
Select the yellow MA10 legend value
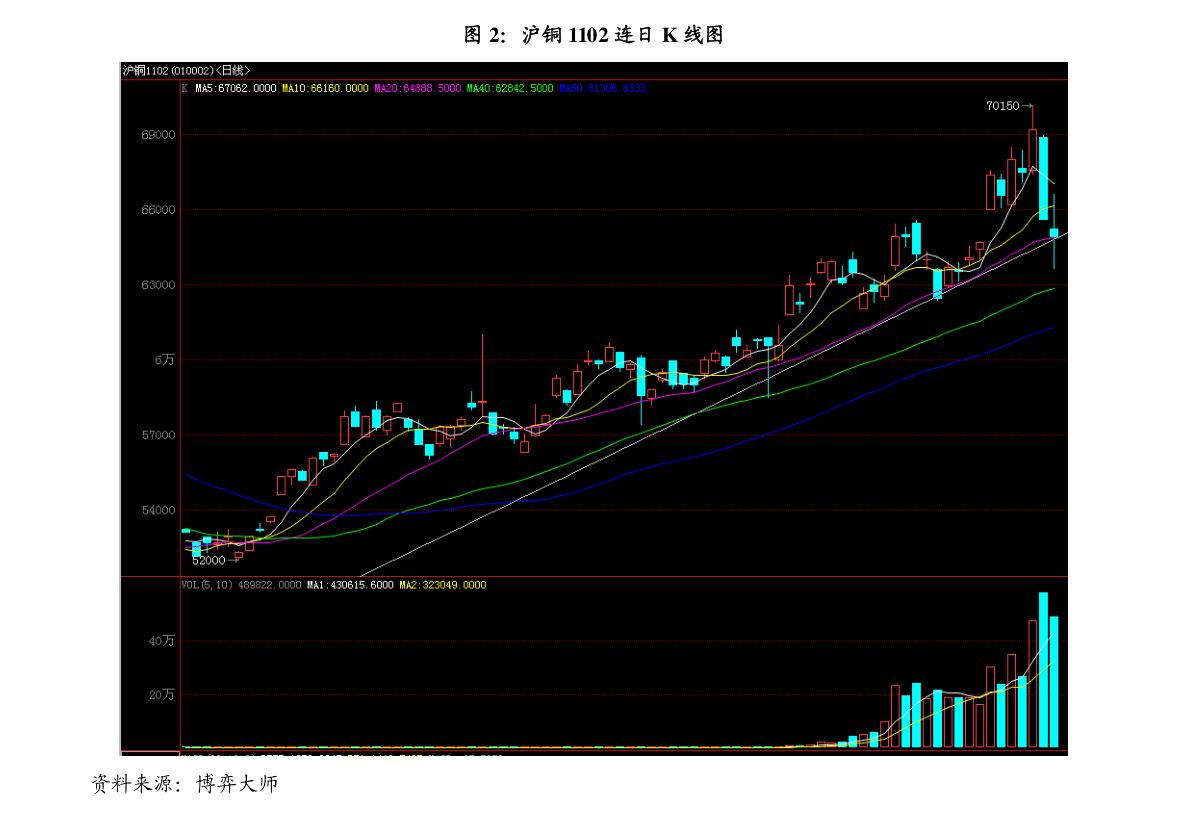coord(325,89)
